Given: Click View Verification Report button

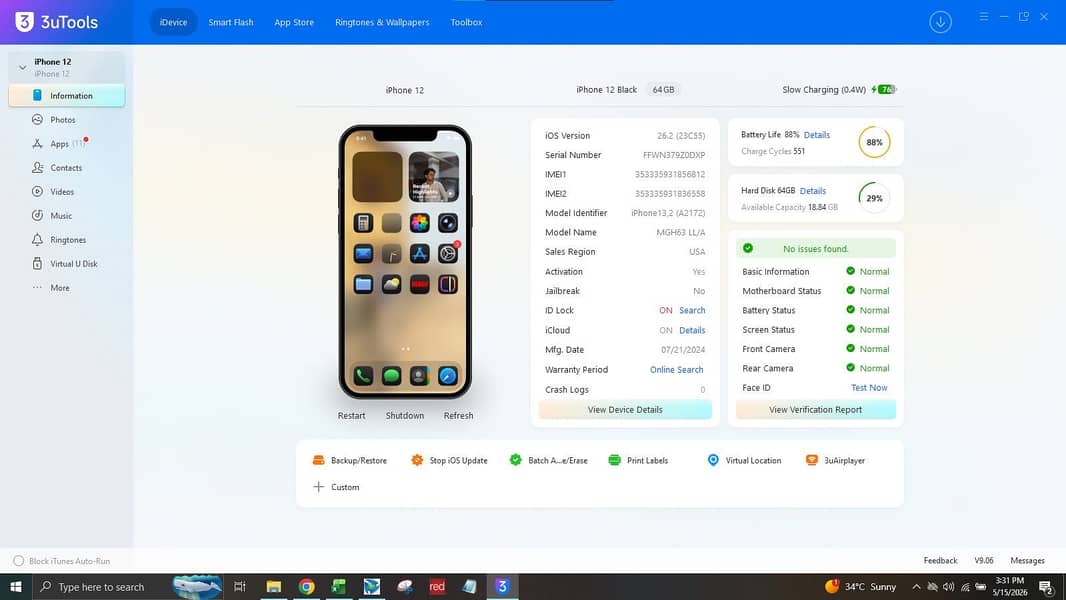Looking at the screenshot, I should (x=816, y=410).
